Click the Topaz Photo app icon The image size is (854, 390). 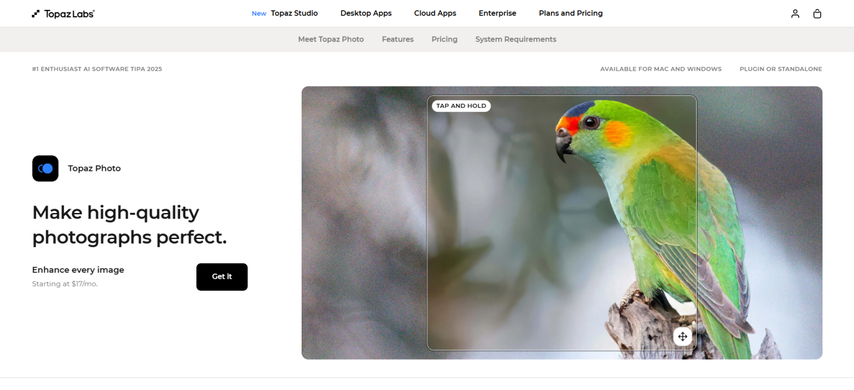click(x=45, y=168)
